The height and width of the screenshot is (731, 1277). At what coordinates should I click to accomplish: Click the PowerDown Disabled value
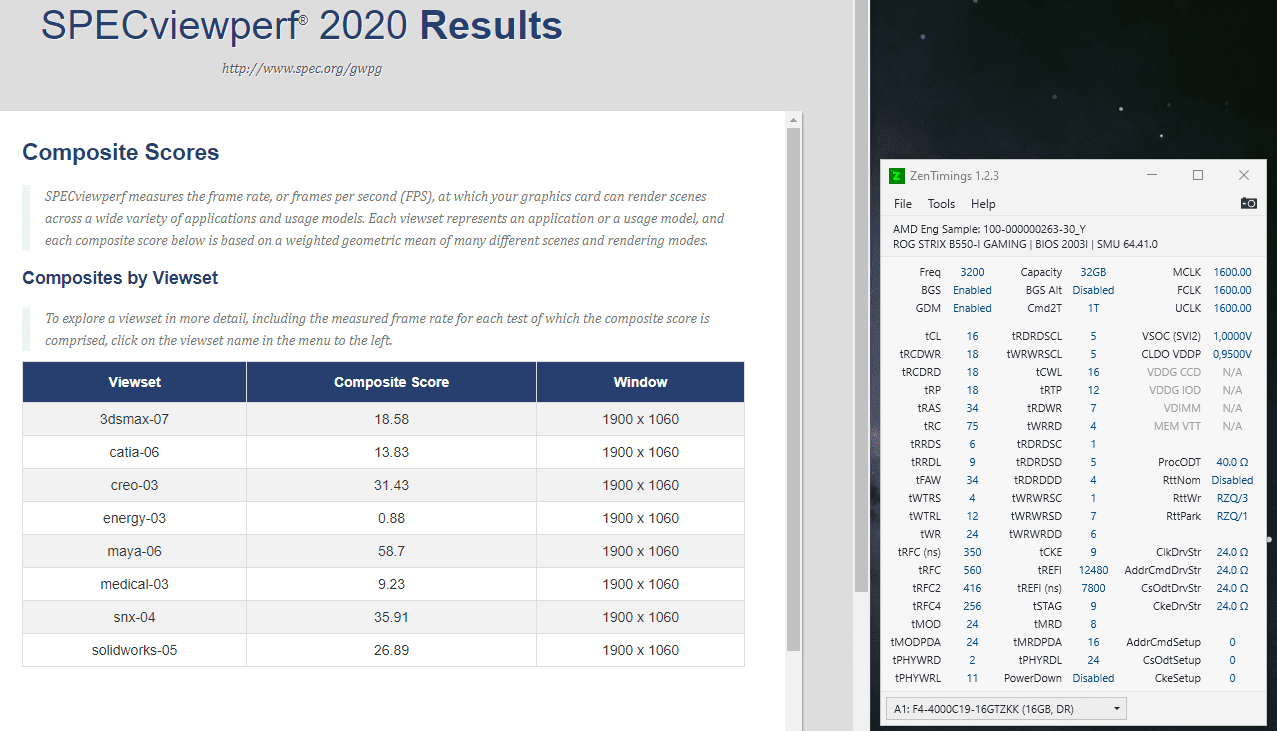pyautogui.click(x=1093, y=678)
